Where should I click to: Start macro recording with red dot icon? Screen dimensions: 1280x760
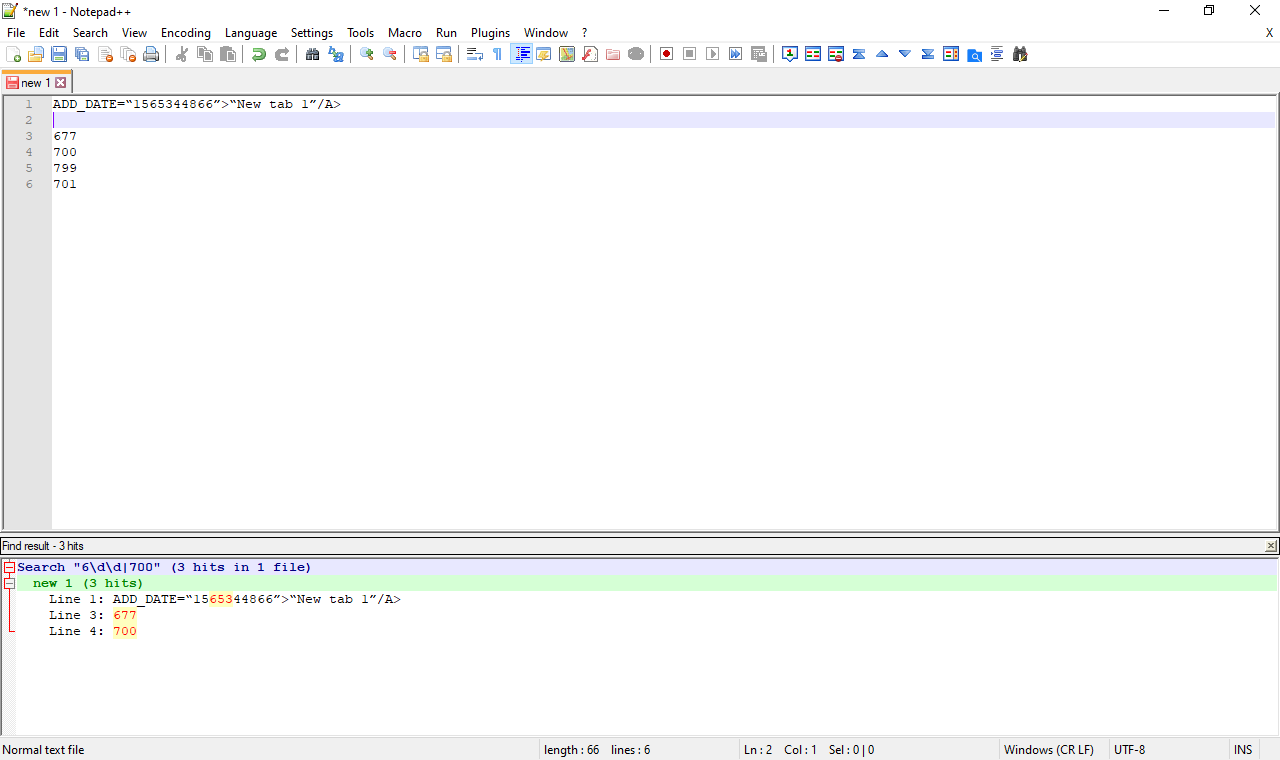667,54
